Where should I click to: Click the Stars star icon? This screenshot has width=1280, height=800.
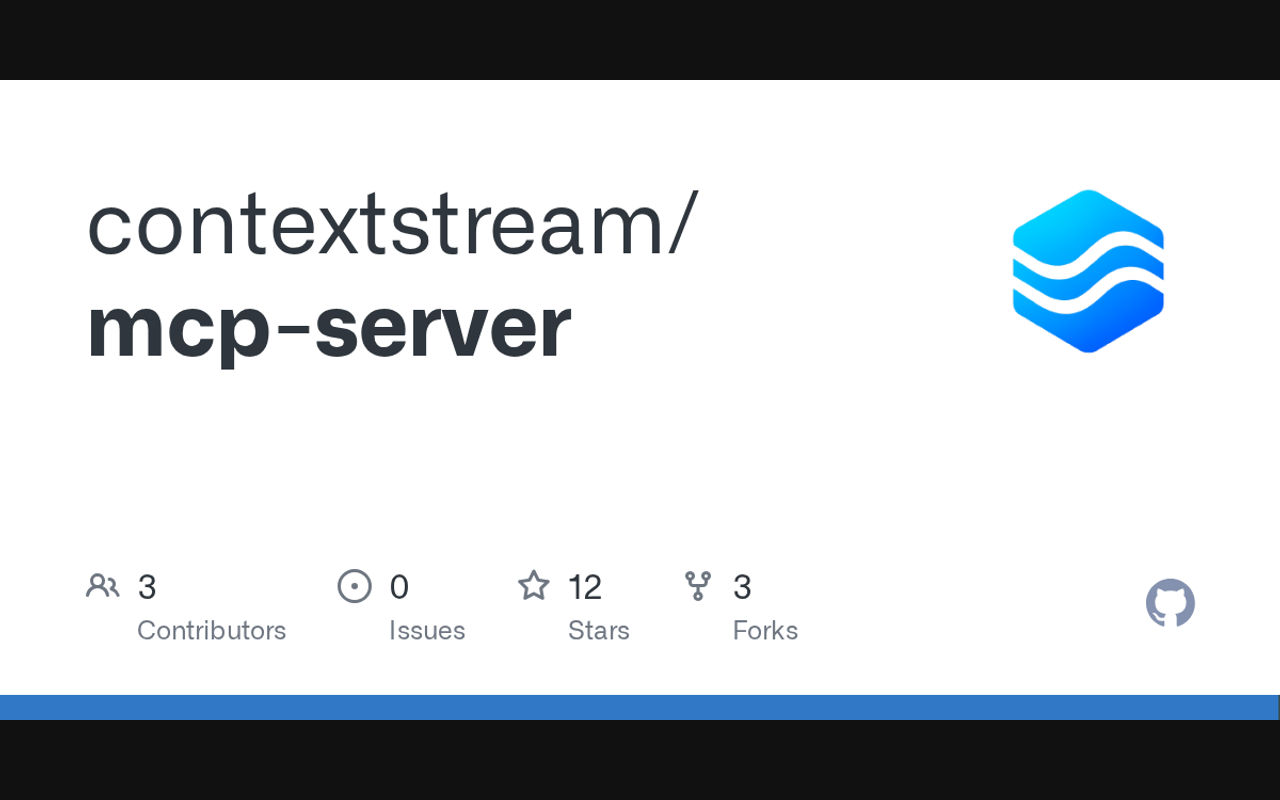point(534,585)
